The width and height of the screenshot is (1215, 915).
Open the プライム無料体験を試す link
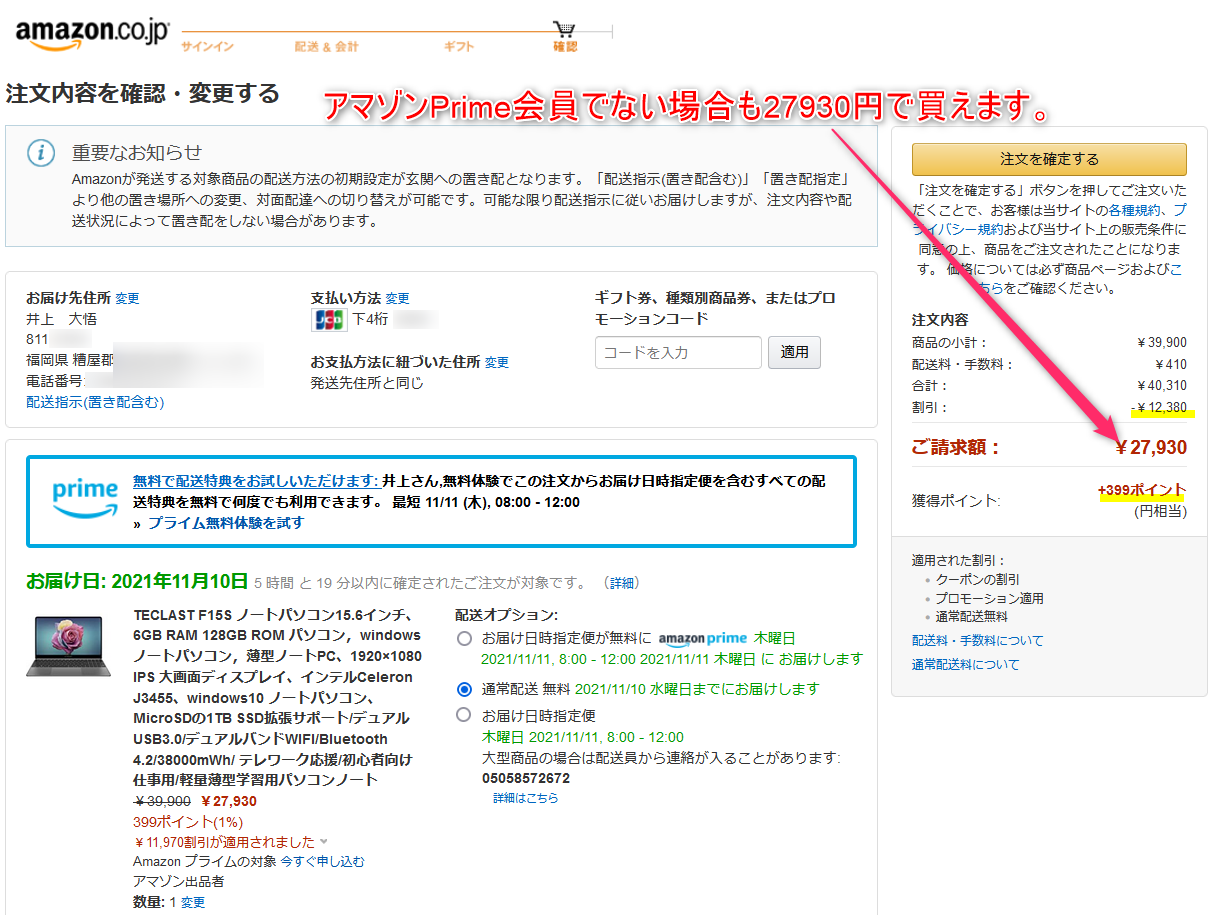(226, 523)
